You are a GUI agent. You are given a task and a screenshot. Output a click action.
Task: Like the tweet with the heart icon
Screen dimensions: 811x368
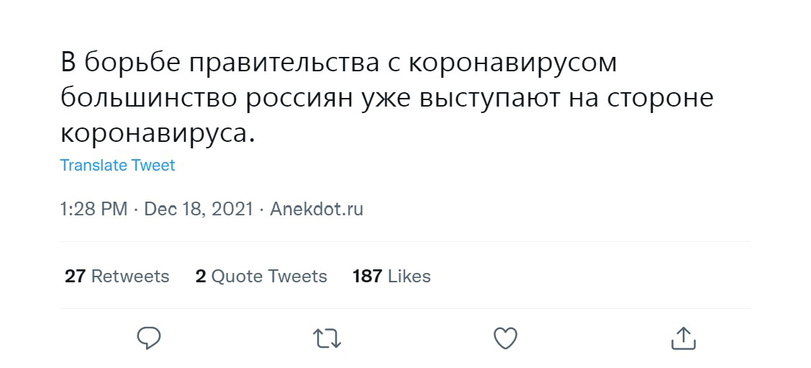click(x=505, y=339)
